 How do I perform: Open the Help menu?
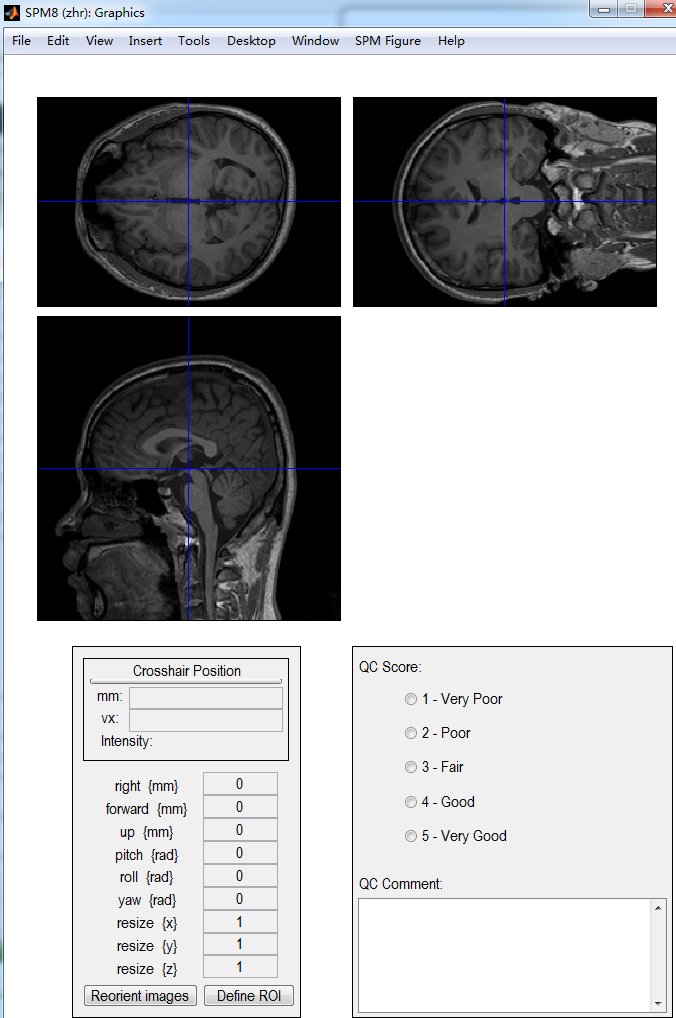click(451, 41)
